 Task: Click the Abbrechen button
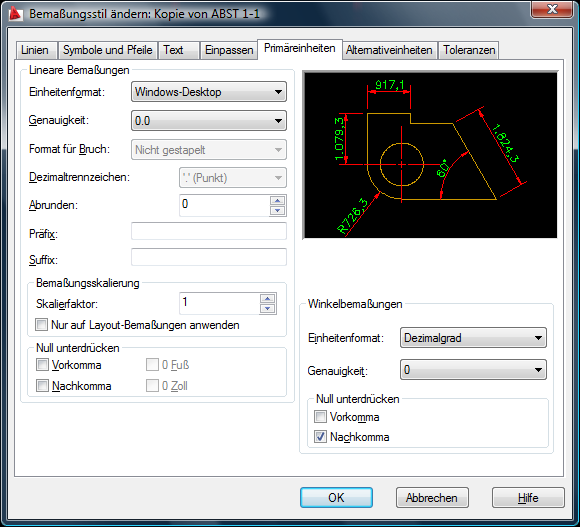(x=432, y=498)
